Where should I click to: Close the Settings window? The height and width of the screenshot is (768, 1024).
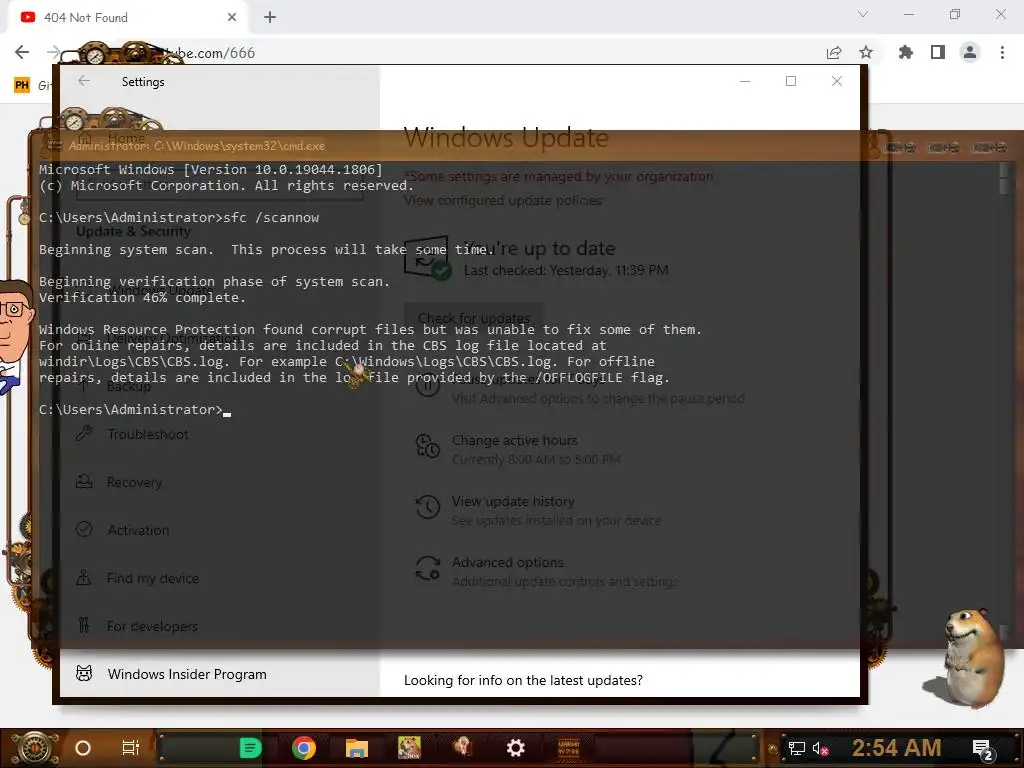[x=837, y=81]
